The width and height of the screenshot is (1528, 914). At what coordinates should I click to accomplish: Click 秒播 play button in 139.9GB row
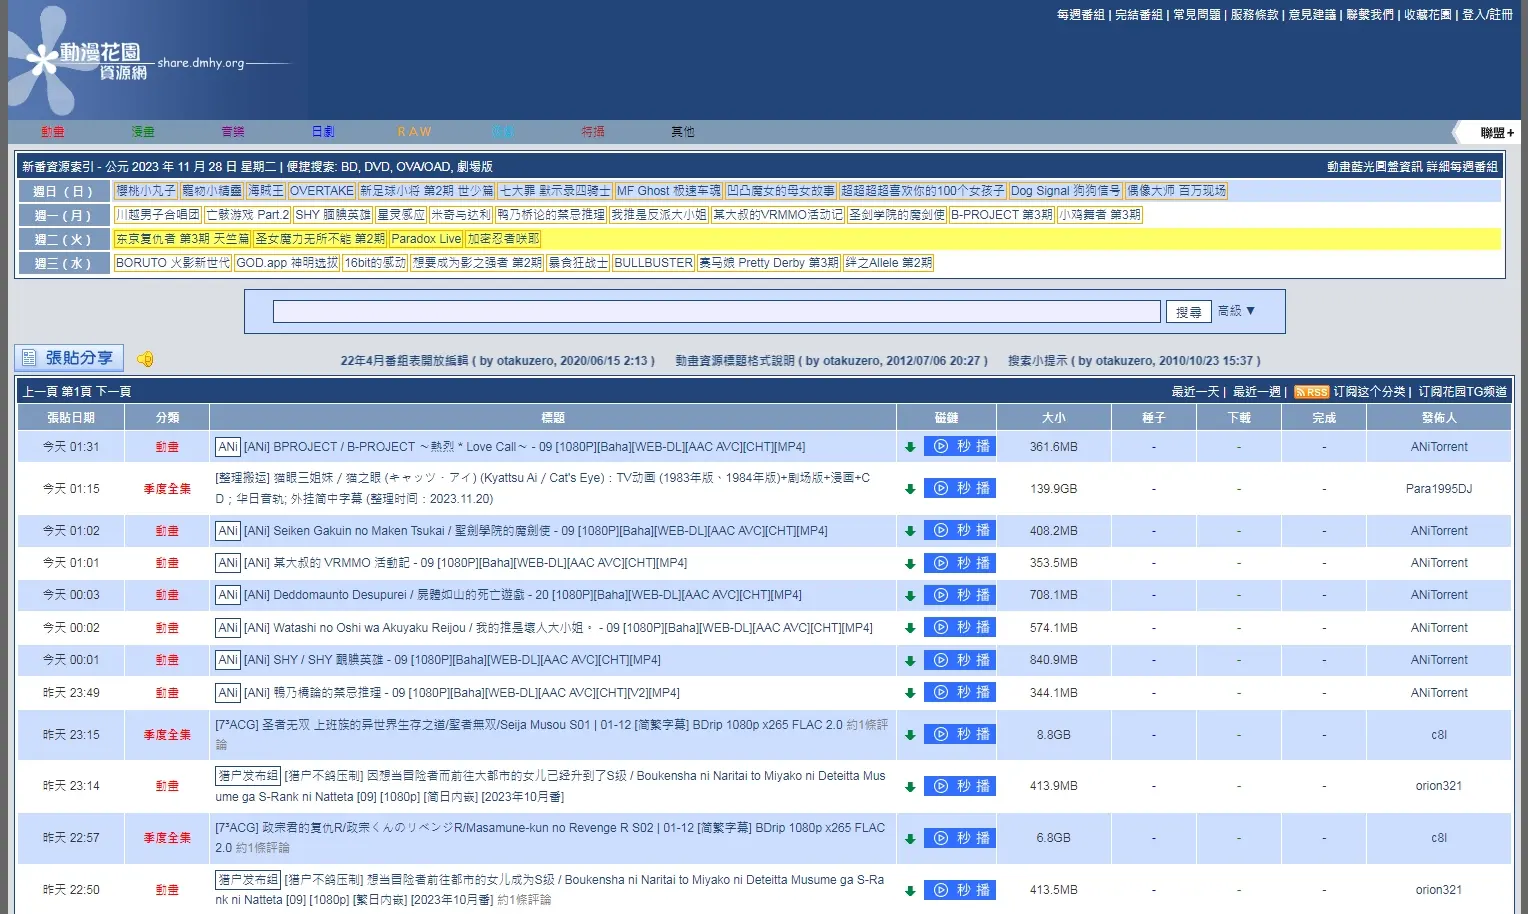click(960, 489)
